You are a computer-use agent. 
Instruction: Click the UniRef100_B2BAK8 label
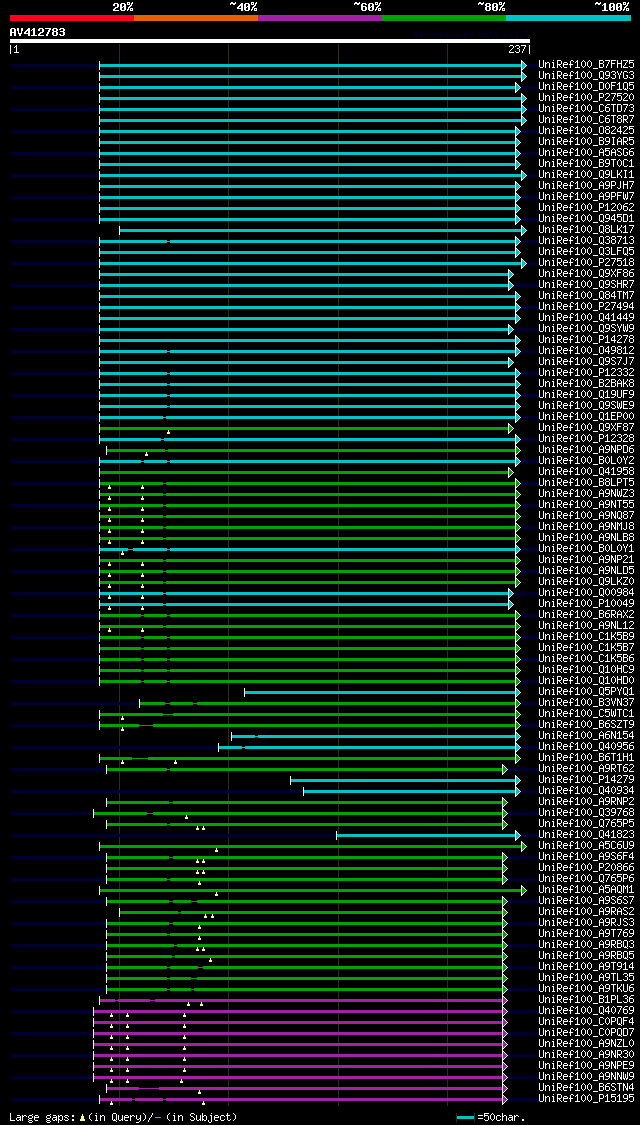(586, 384)
